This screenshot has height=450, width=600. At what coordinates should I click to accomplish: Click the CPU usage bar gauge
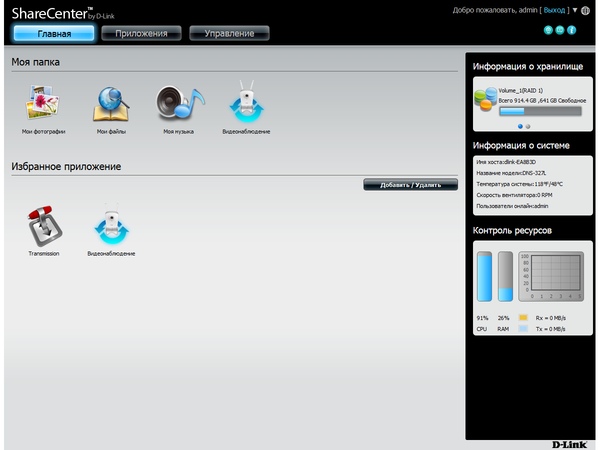pyautogui.click(x=484, y=276)
